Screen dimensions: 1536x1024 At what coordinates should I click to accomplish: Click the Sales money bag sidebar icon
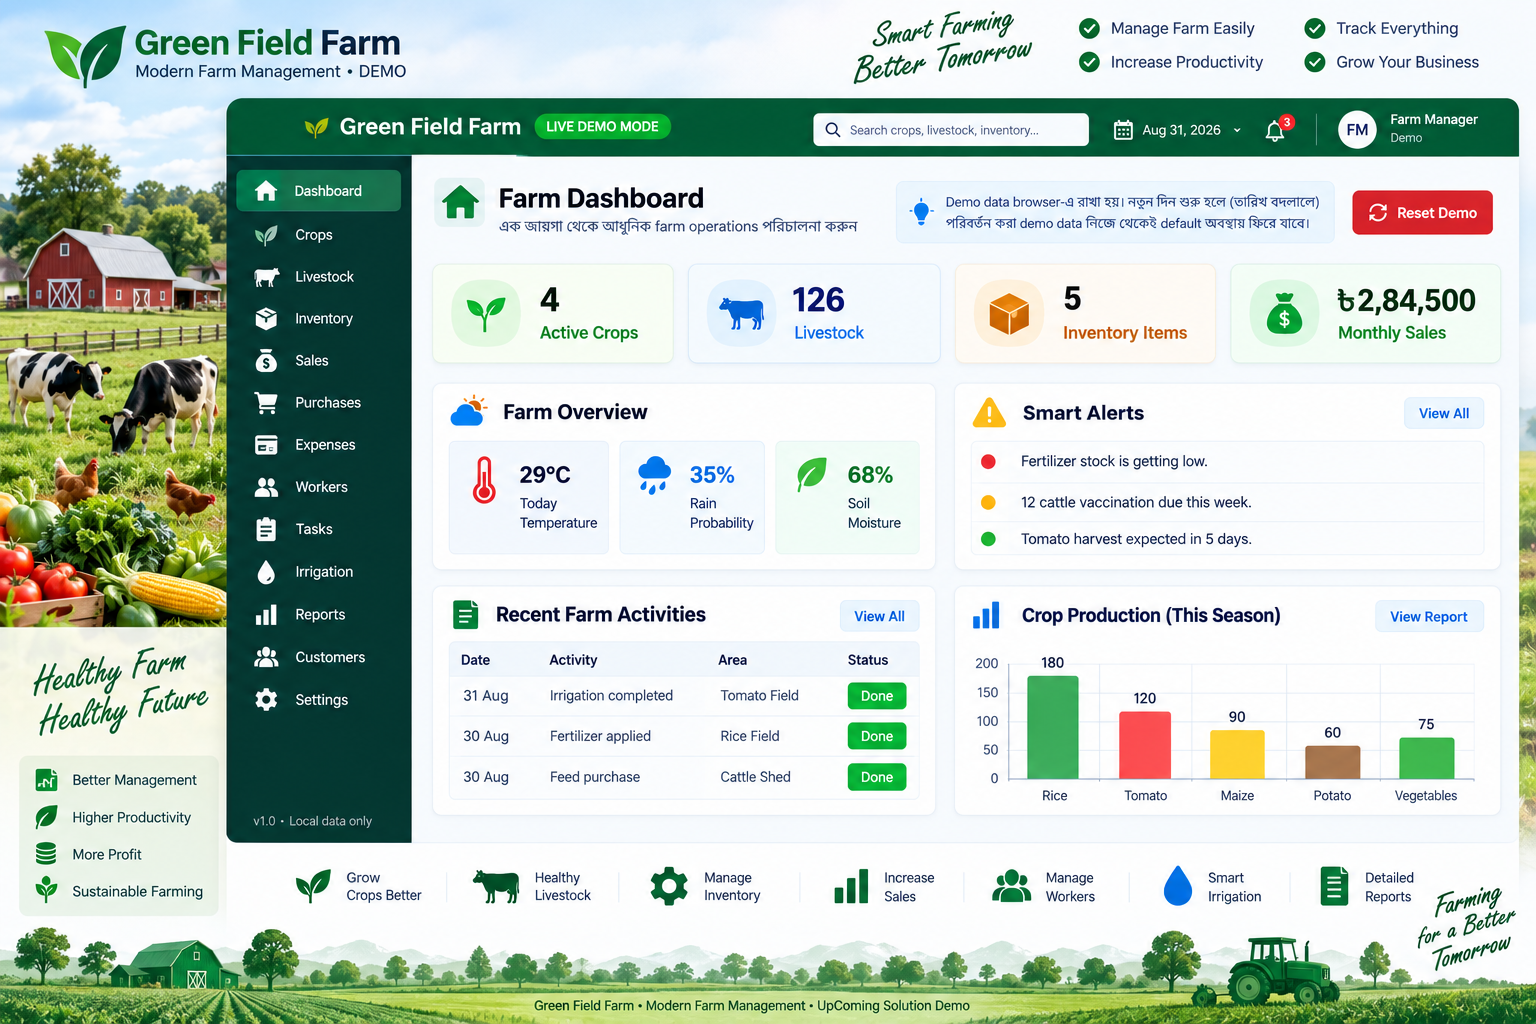(266, 361)
